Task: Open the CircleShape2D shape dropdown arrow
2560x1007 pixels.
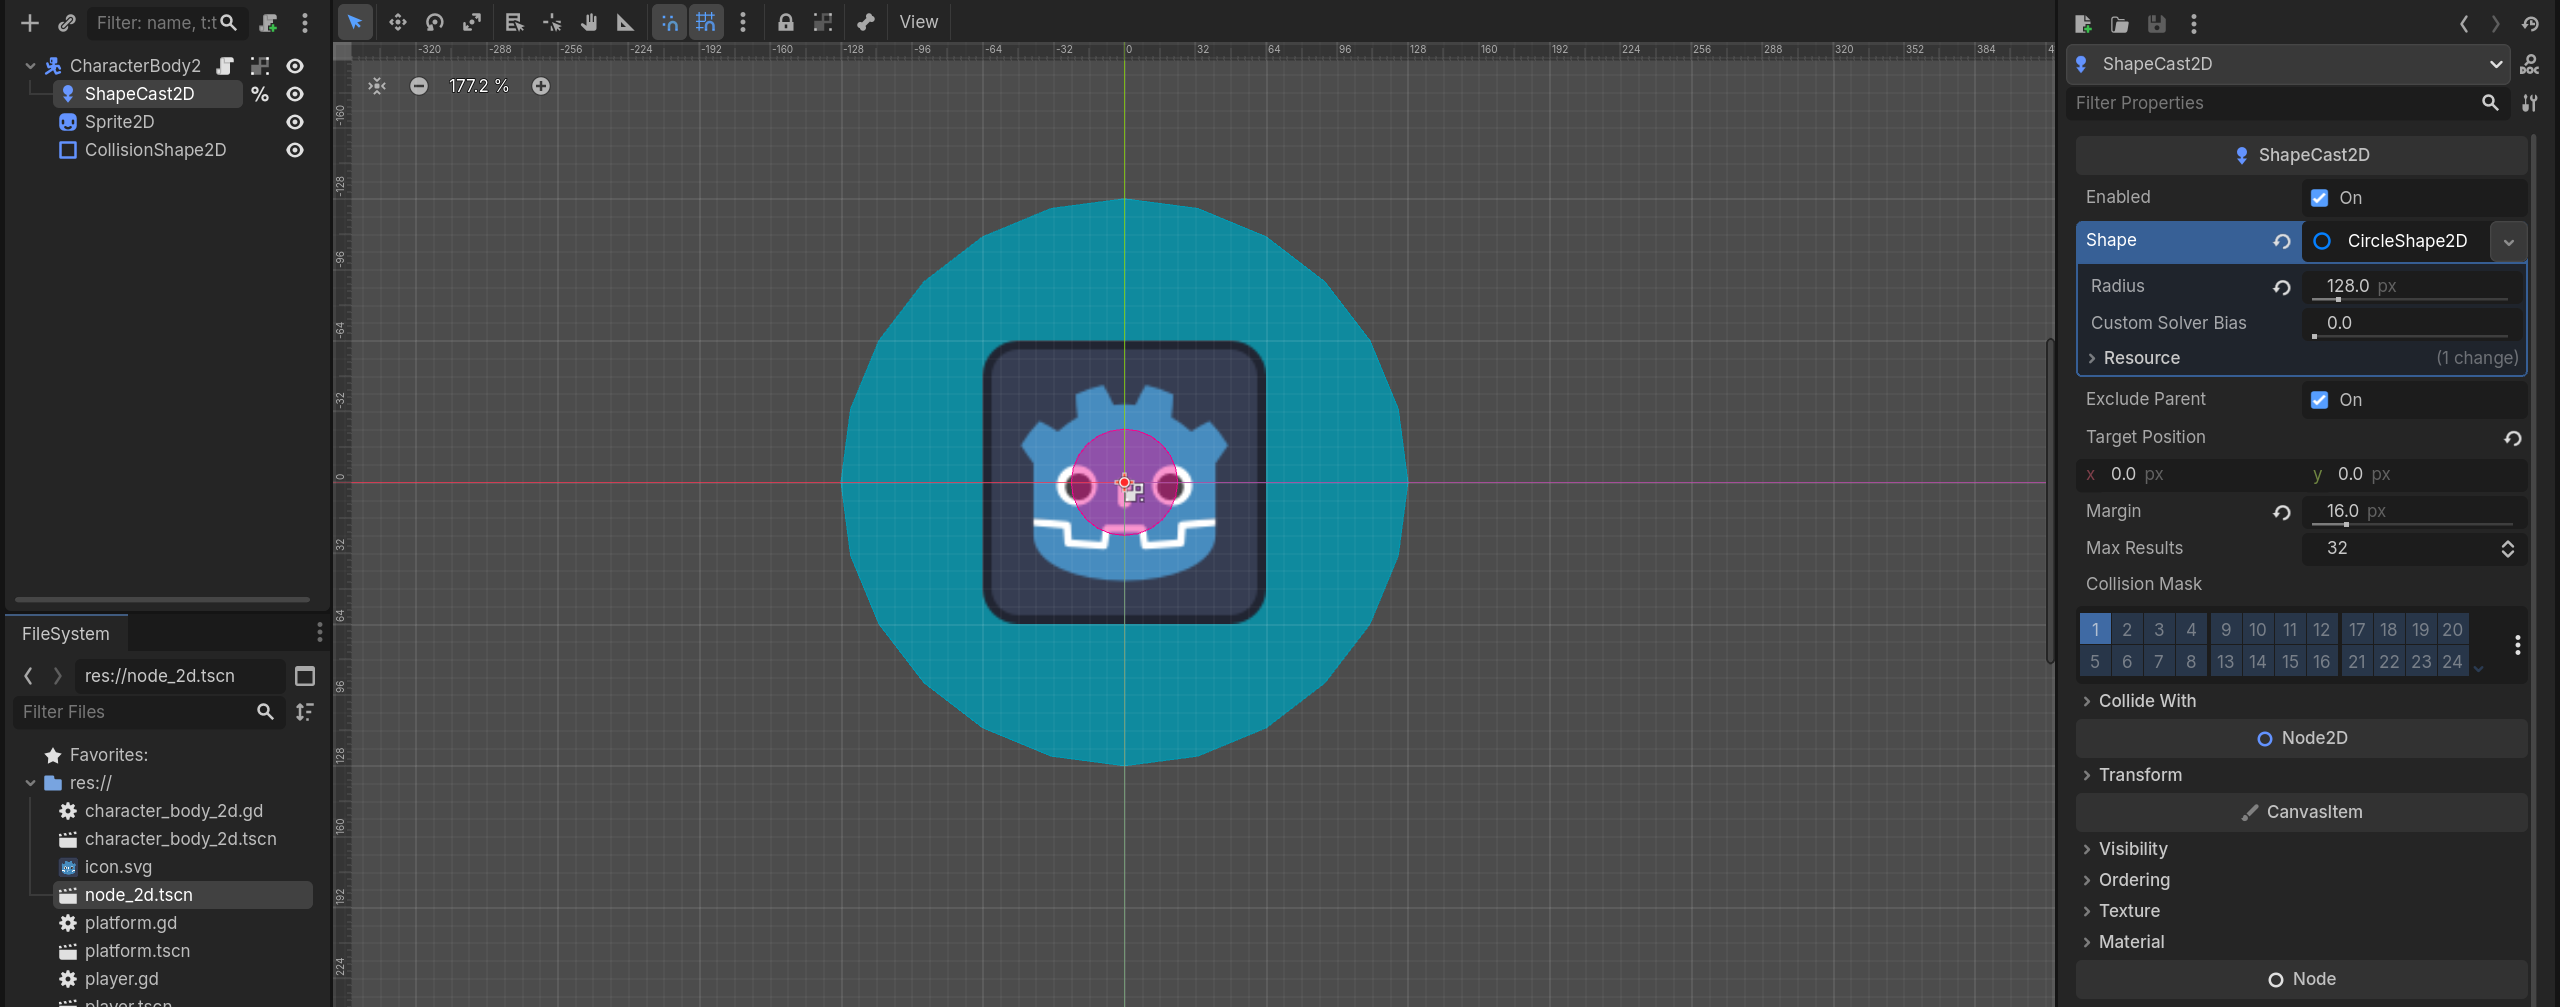Action: click(x=2509, y=242)
